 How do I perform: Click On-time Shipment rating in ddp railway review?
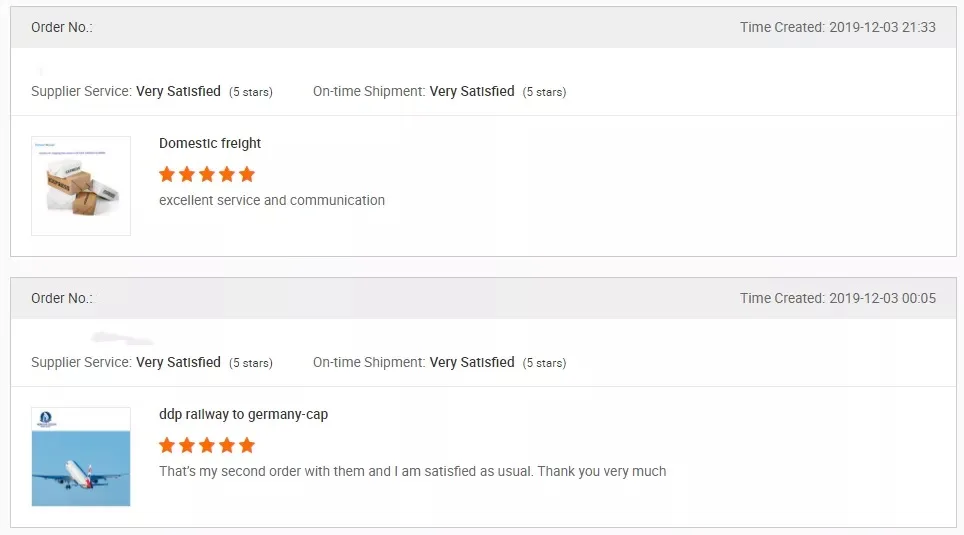click(x=439, y=362)
